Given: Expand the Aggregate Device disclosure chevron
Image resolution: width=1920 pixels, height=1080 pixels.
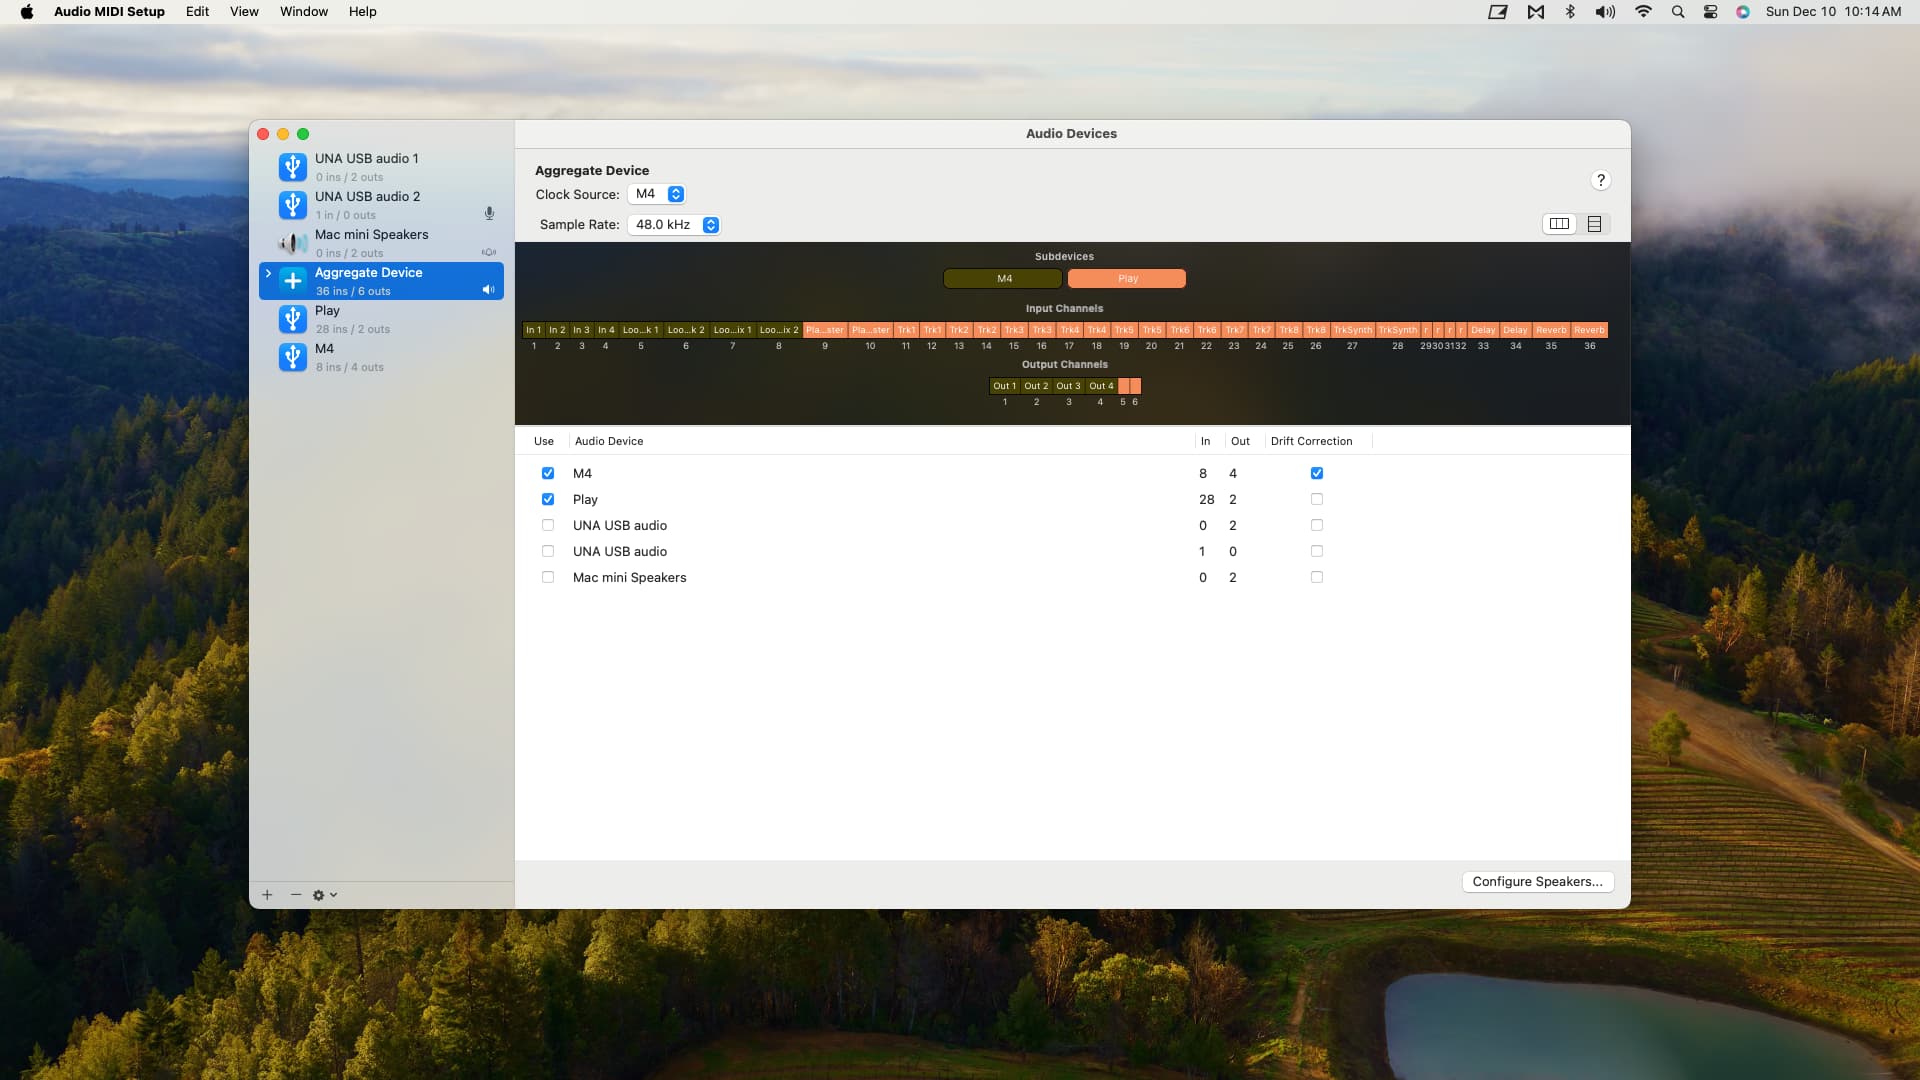Looking at the screenshot, I should 268,273.
